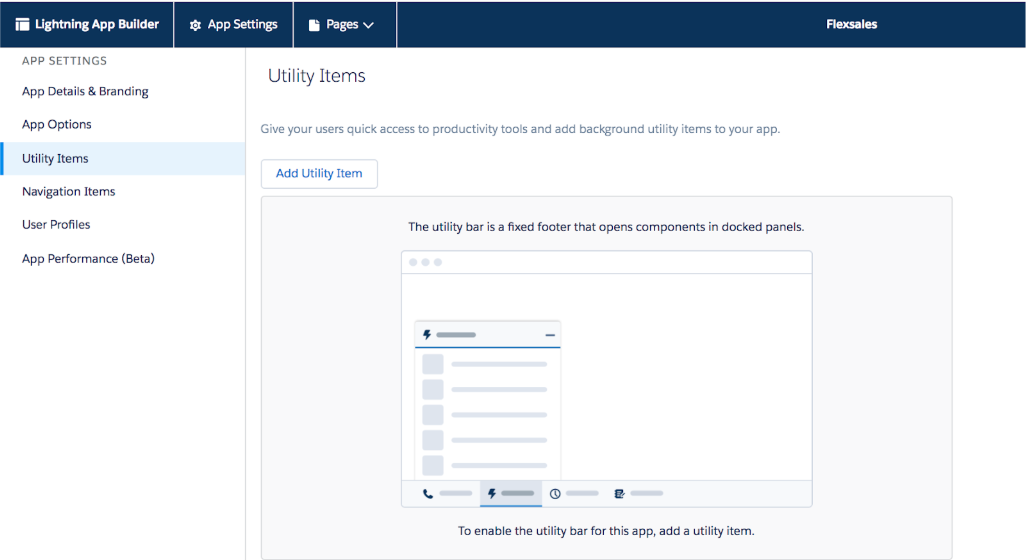Click lightning bolt in docked panel header

tap(427, 335)
